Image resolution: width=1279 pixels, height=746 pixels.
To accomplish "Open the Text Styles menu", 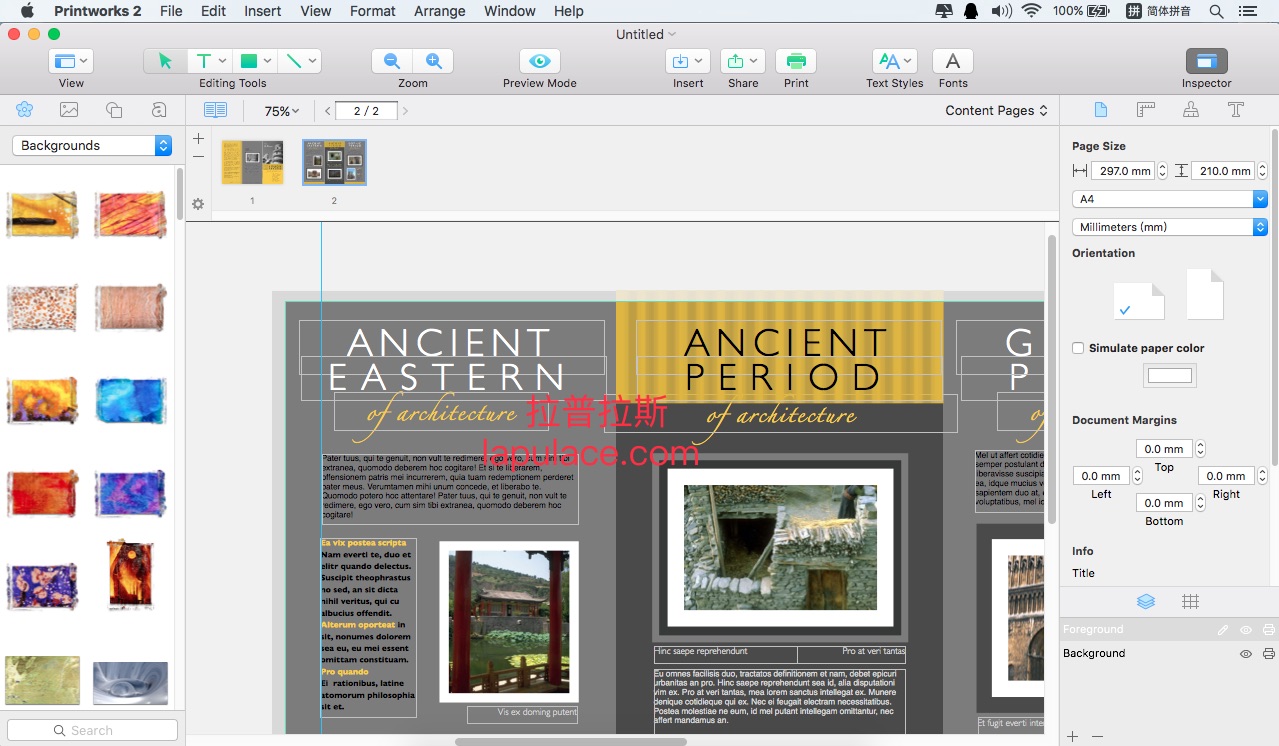I will [895, 61].
